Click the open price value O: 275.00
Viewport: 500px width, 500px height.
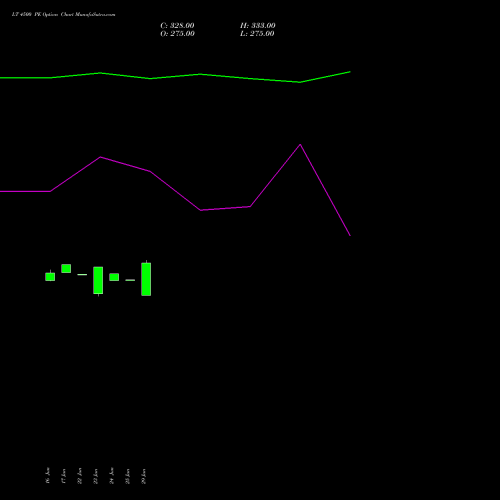177,34
